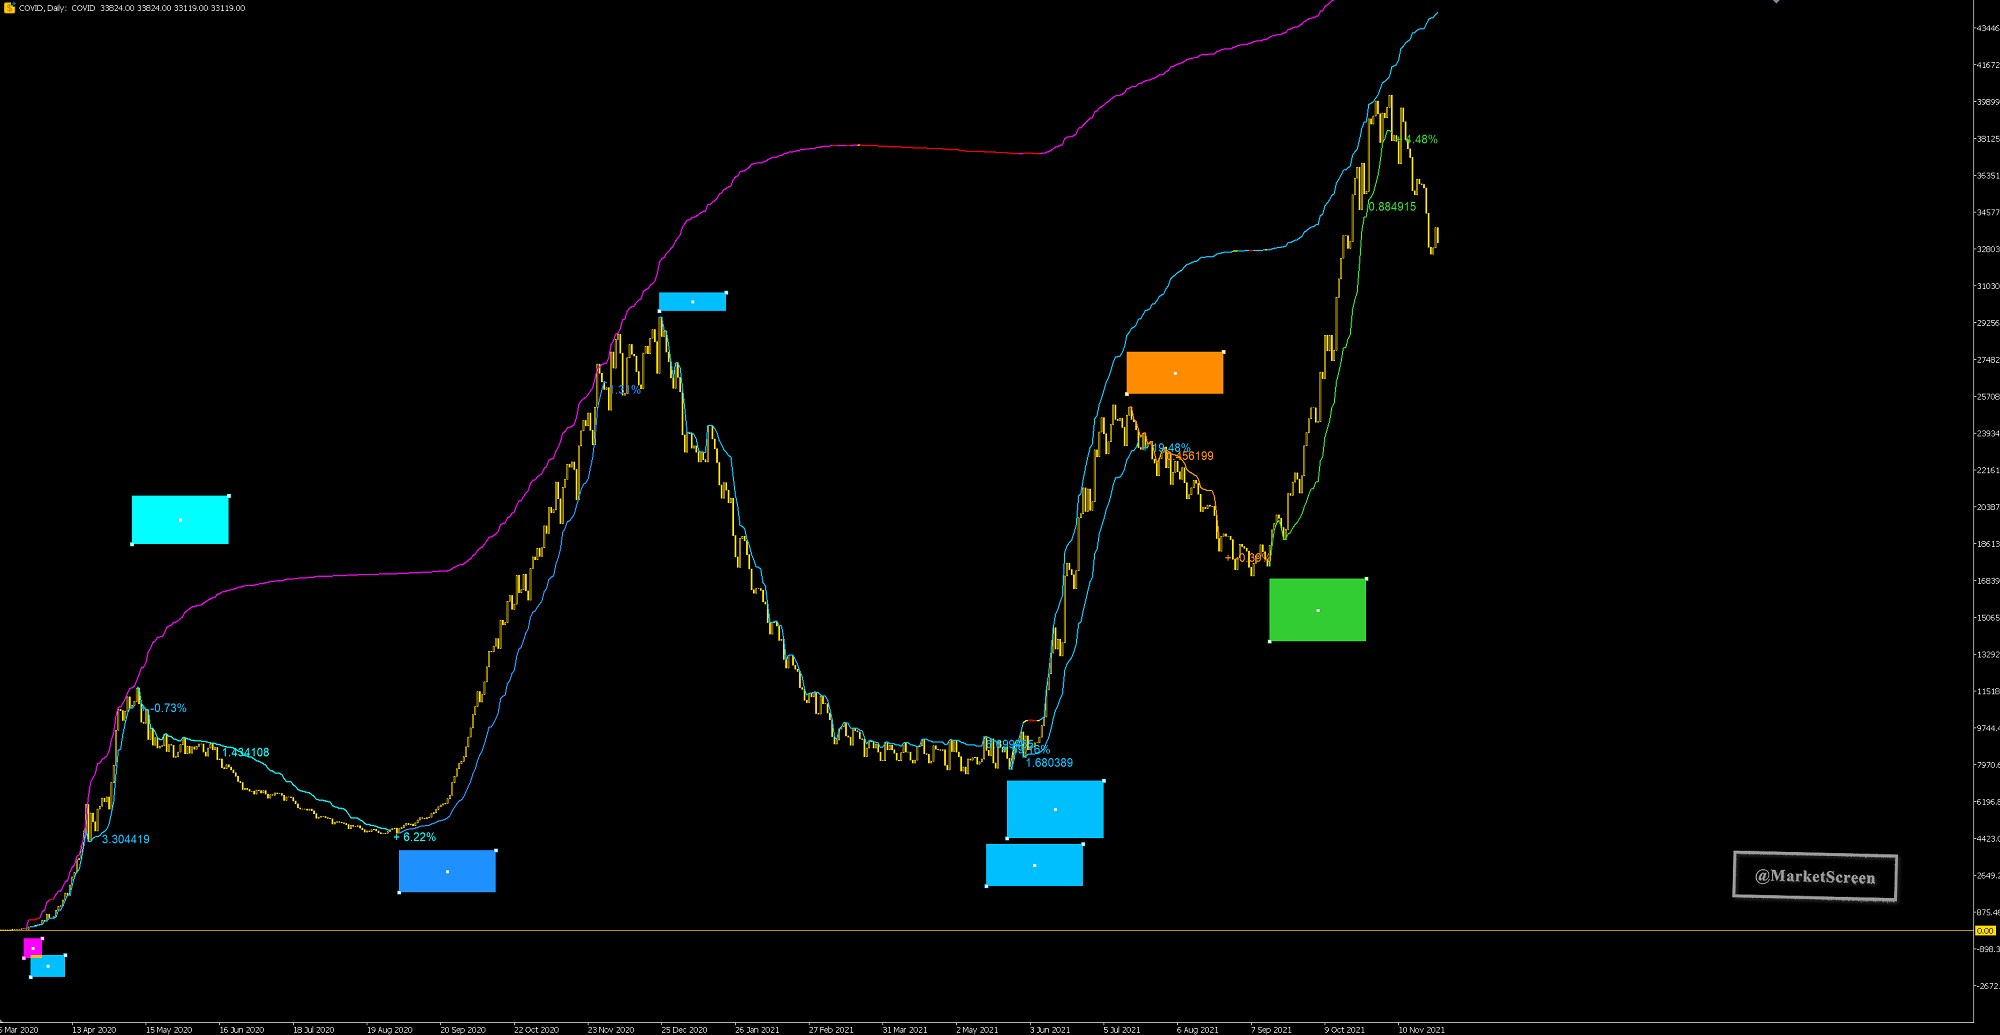This screenshot has height=1035, width=2000.
Task: Click the chart icon next to COVID, Daily
Action: click(9, 8)
